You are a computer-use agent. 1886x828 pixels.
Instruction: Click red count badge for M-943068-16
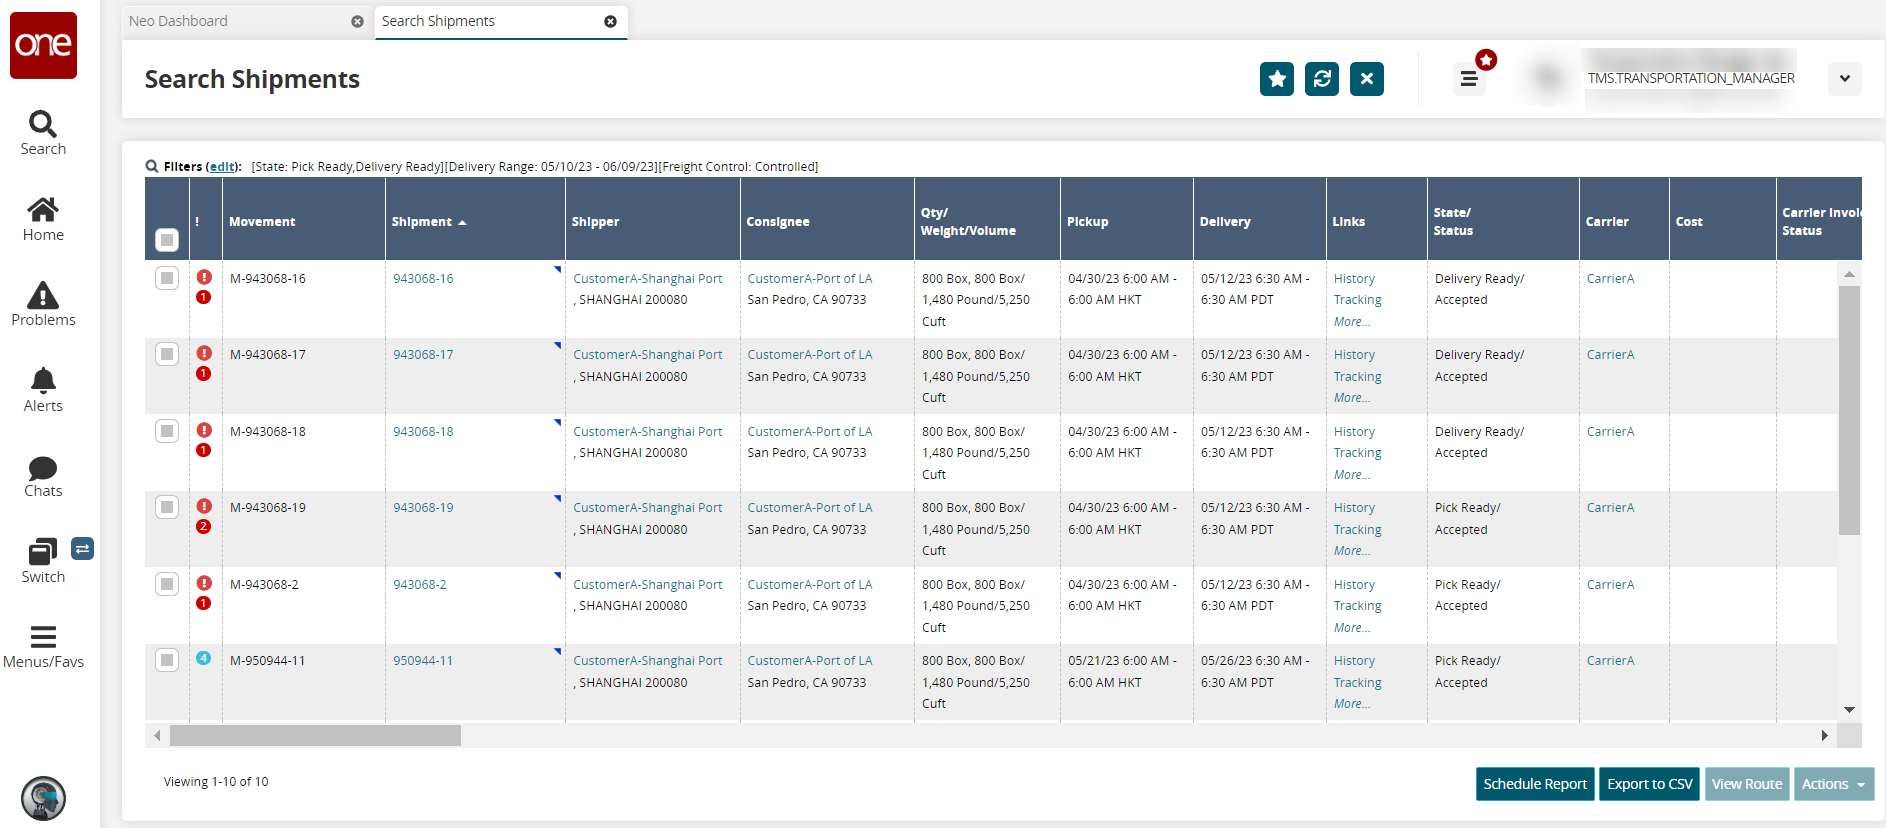tap(204, 297)
